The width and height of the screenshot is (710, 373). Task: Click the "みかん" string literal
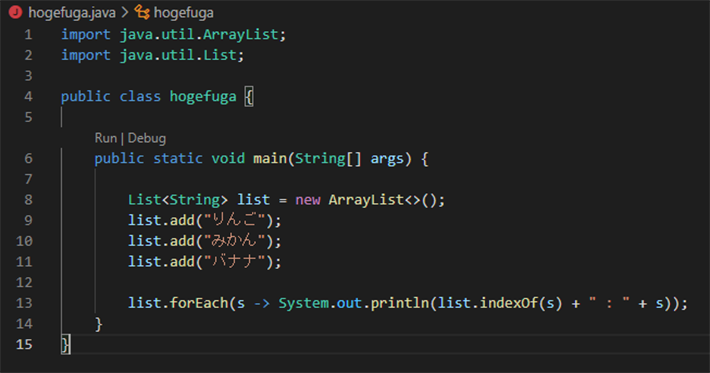[235, 241]
